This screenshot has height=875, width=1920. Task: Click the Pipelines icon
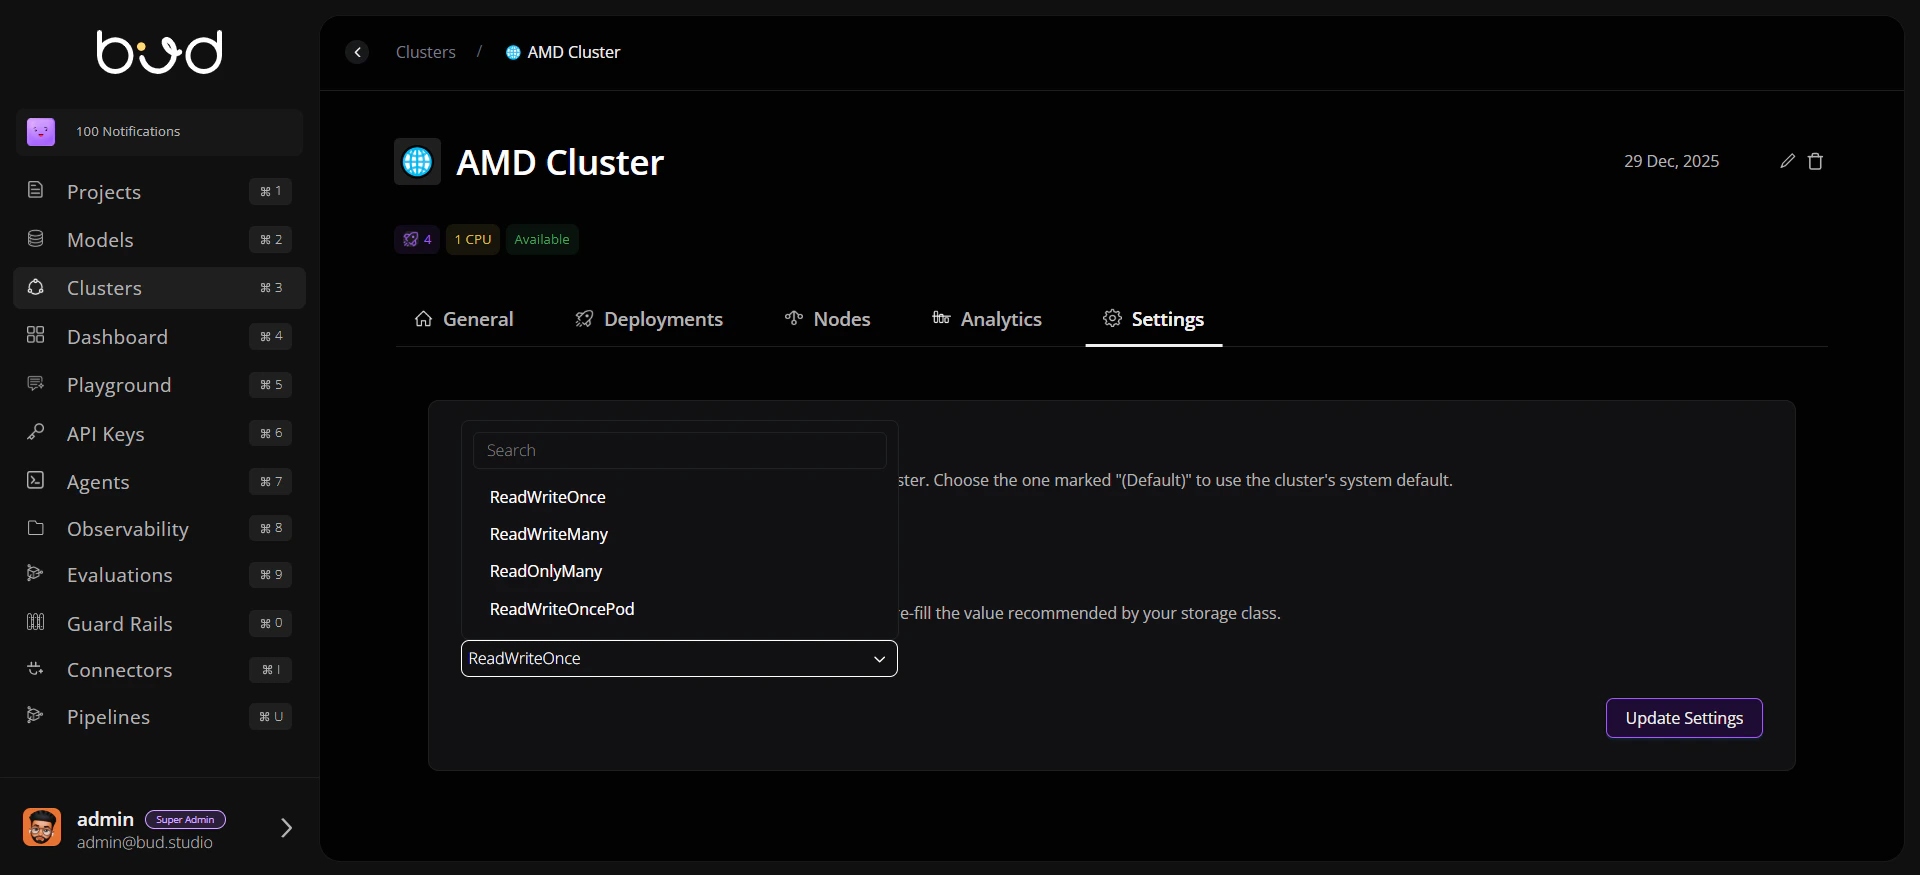click(x=35, y=715)
